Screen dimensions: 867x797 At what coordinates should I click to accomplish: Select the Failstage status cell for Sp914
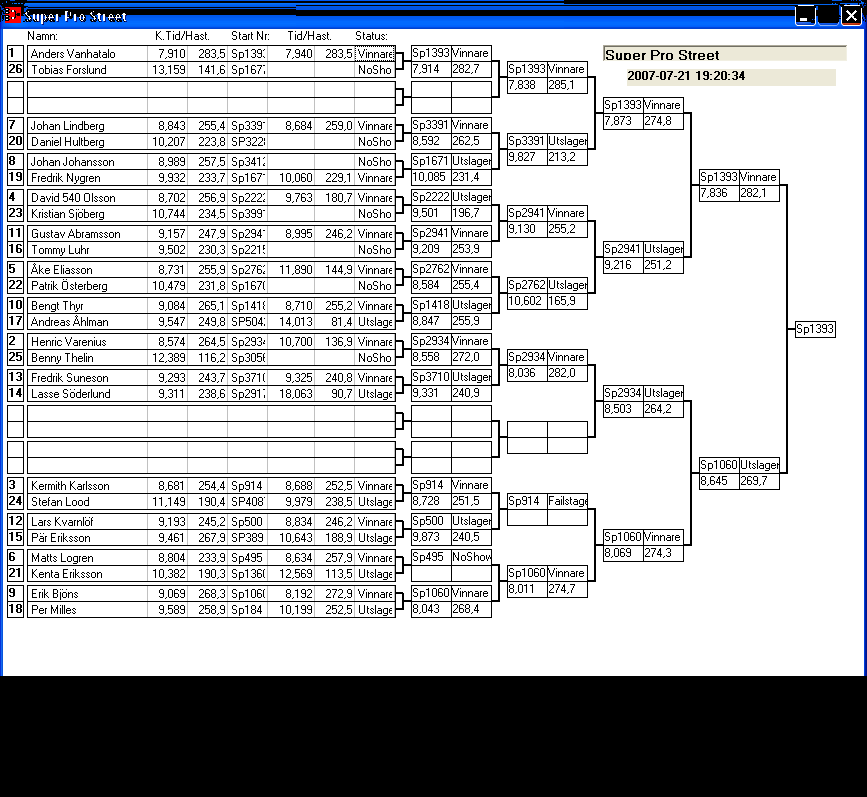567,501
